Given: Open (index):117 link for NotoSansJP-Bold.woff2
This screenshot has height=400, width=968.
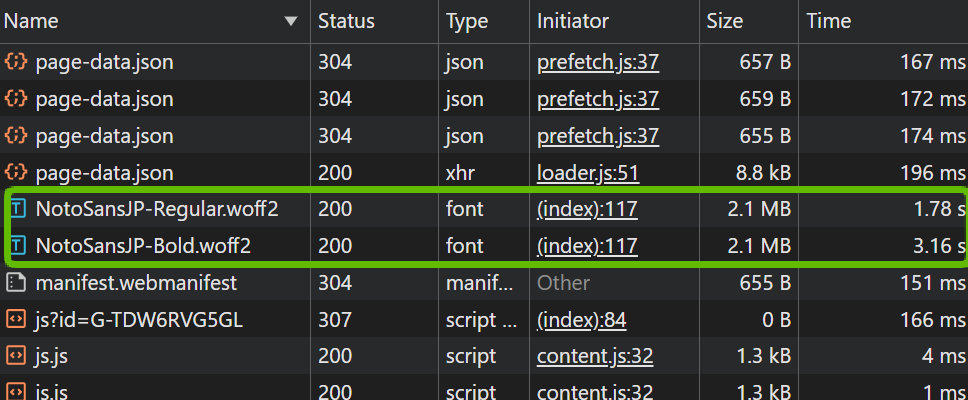Looking at the screenshot, I should coord(587,246).
